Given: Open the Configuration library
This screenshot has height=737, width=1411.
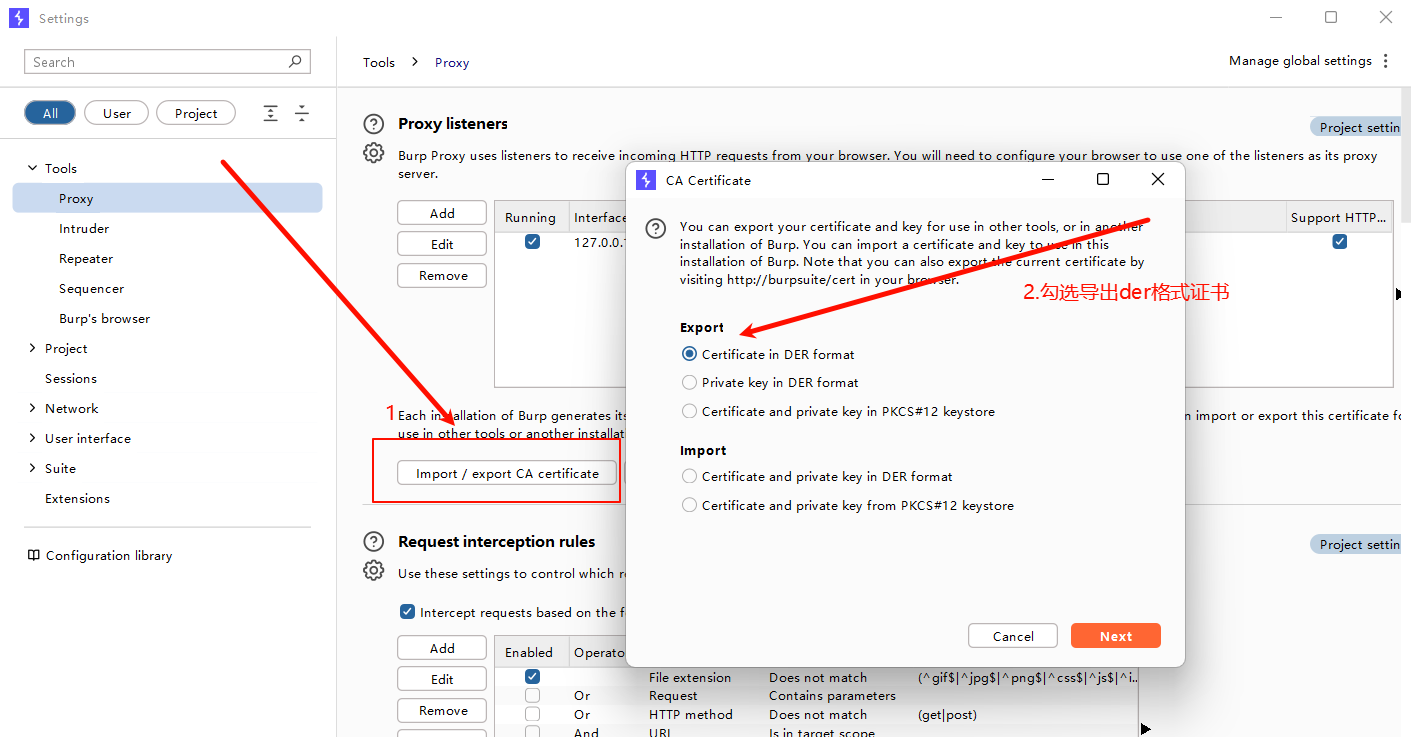Looking at the screenshot, I should 109,555.
